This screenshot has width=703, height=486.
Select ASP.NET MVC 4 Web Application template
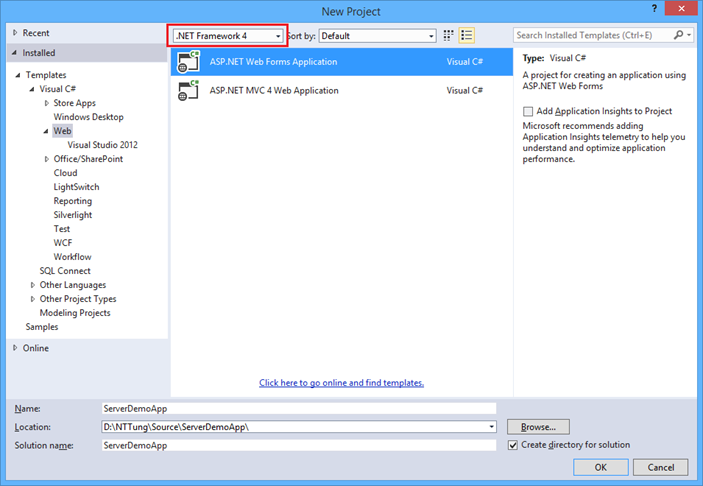pyautogui.click(x=342, y=91)
